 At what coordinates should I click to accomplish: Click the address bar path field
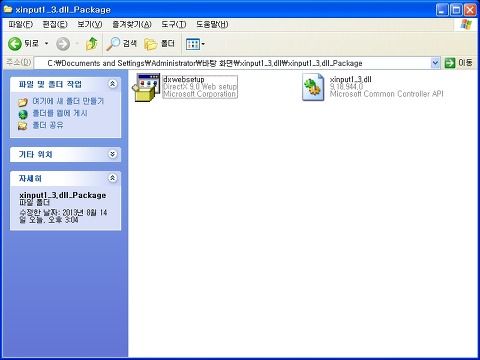click(233, 63)
